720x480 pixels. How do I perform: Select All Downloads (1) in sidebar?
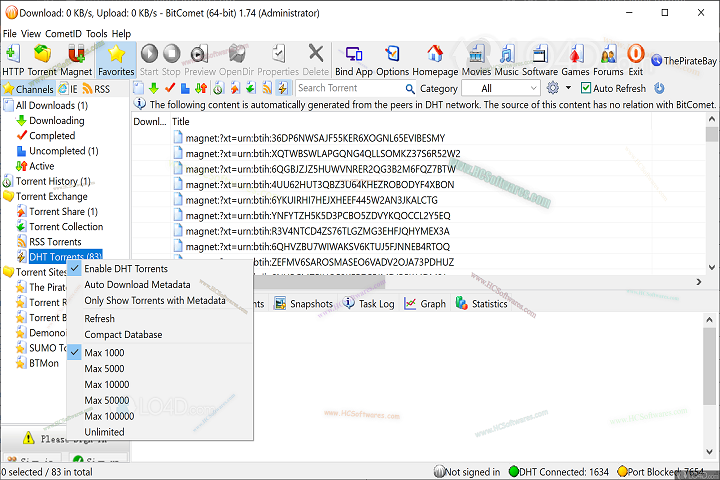click(x=45, y=106)
